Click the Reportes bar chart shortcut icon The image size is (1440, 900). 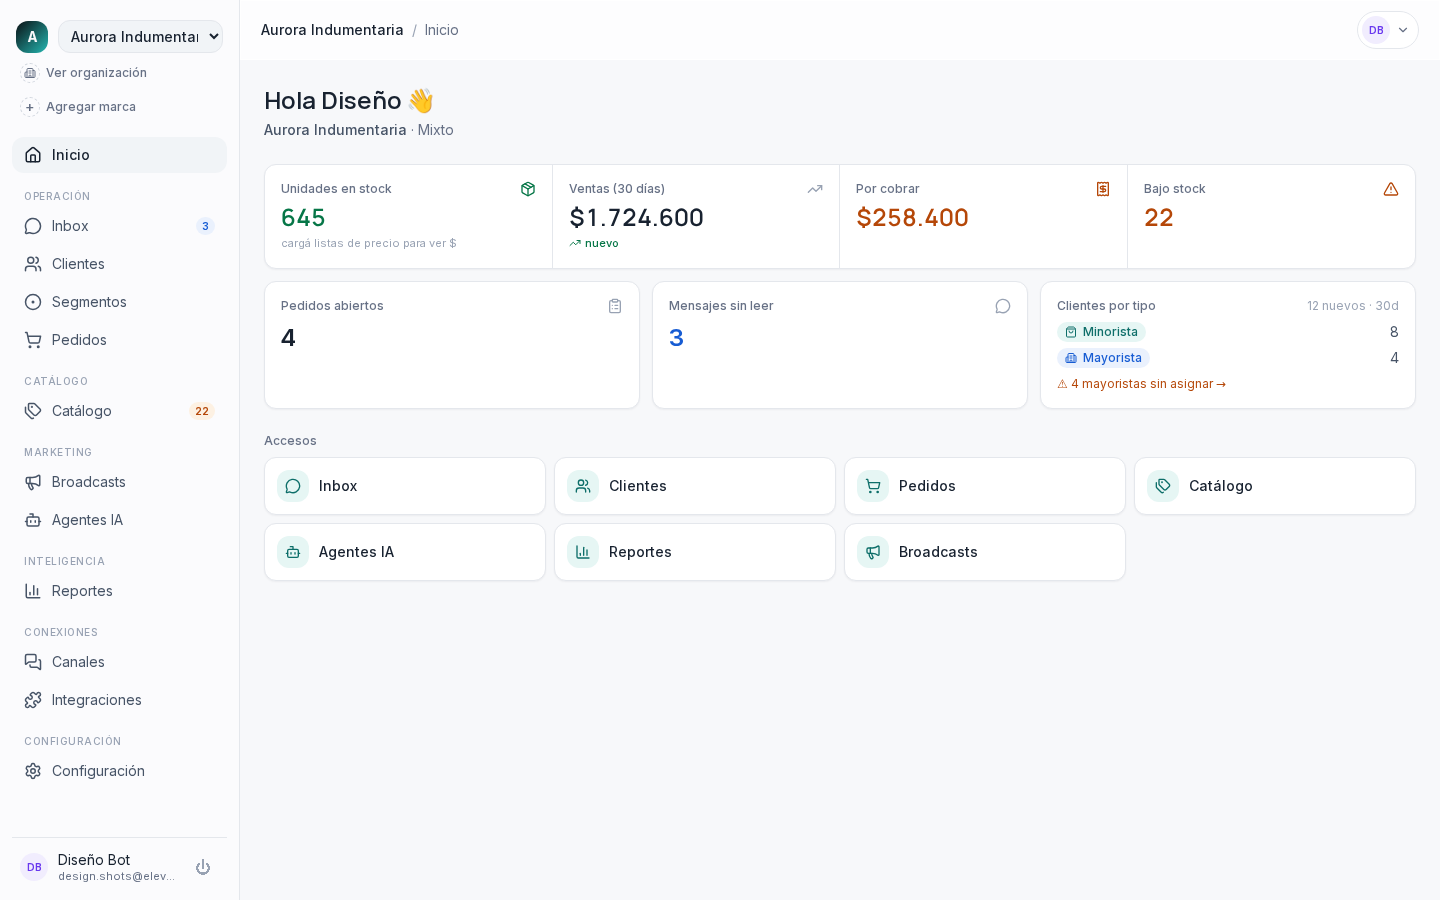pyautogui.click(x=583, y=552)
